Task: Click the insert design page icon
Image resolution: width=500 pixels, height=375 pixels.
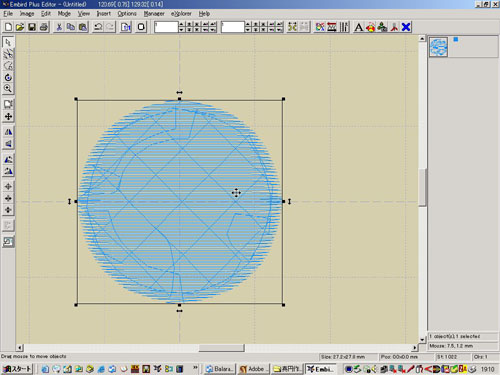Action: [x=126, y=27]
